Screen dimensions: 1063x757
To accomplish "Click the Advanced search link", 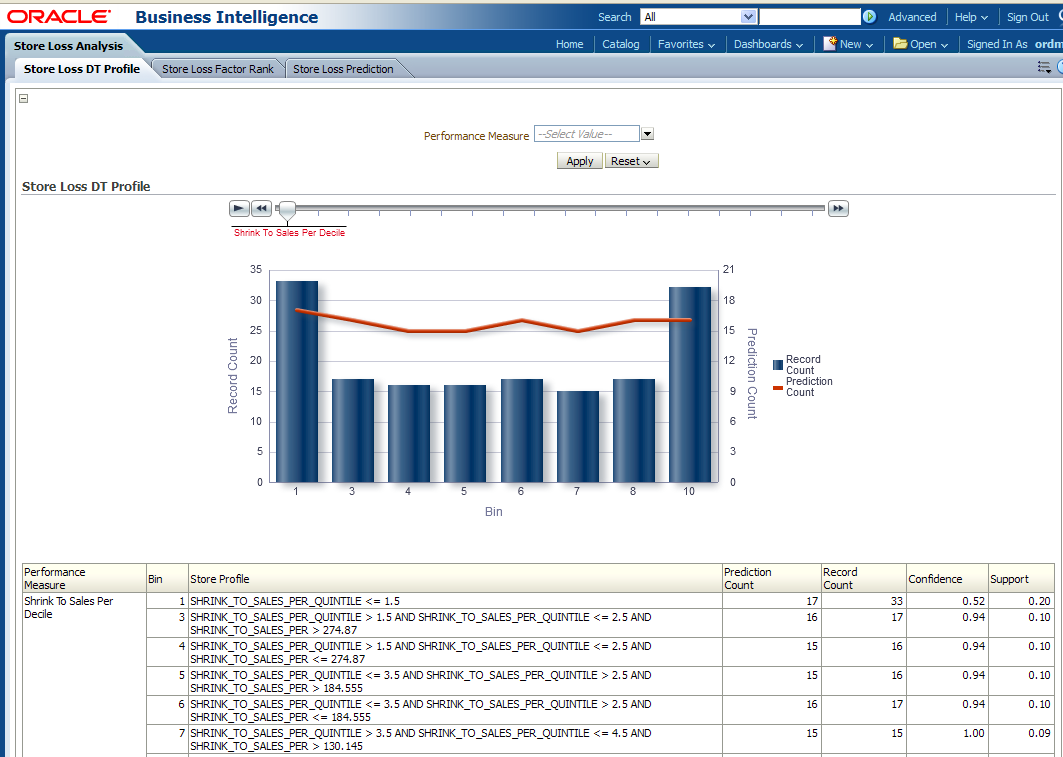I will pos(912,17).
